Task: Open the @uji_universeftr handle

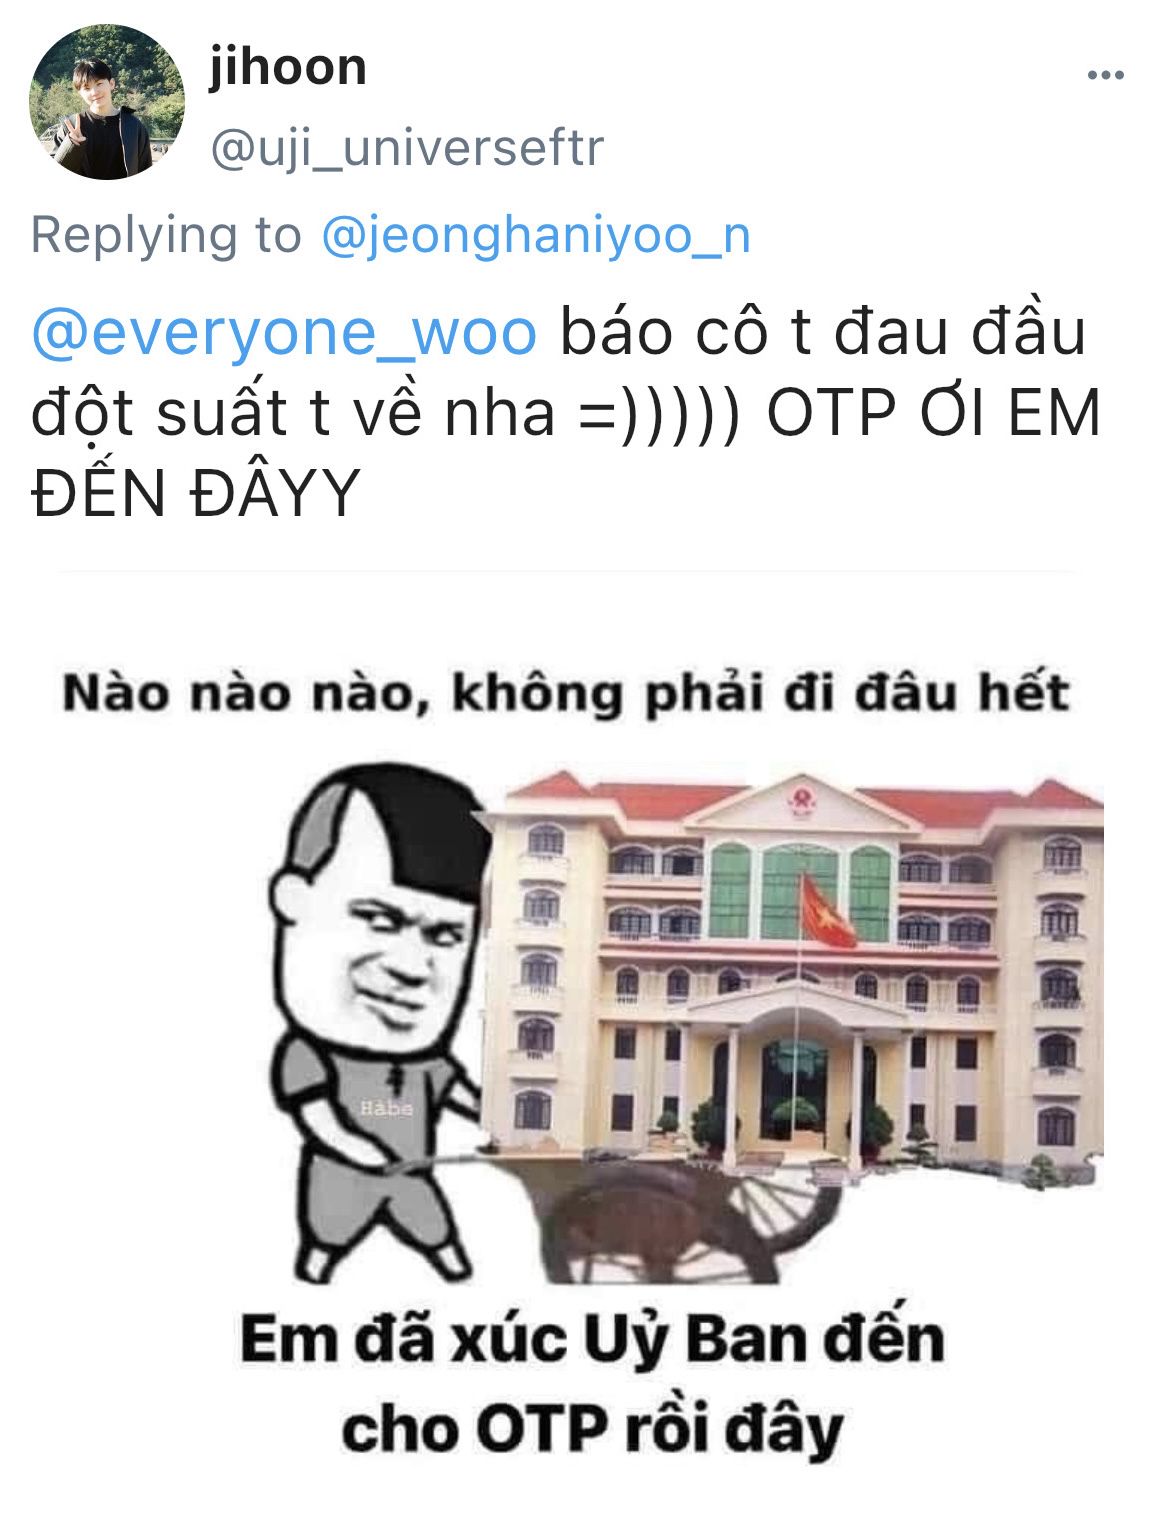Action: (x=407, y=148)
